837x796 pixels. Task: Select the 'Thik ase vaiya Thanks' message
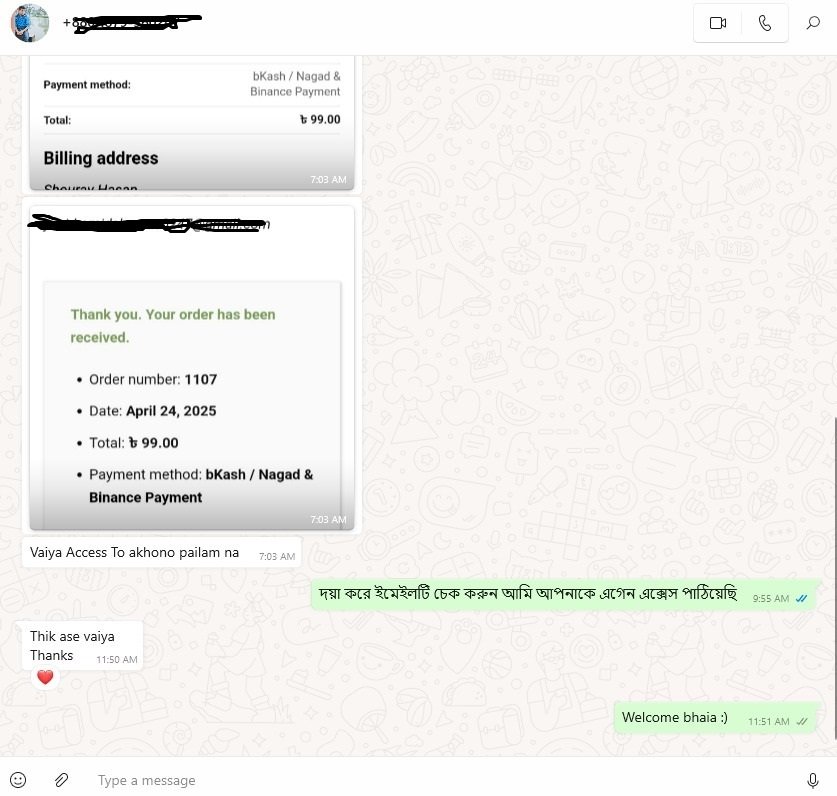82,645
